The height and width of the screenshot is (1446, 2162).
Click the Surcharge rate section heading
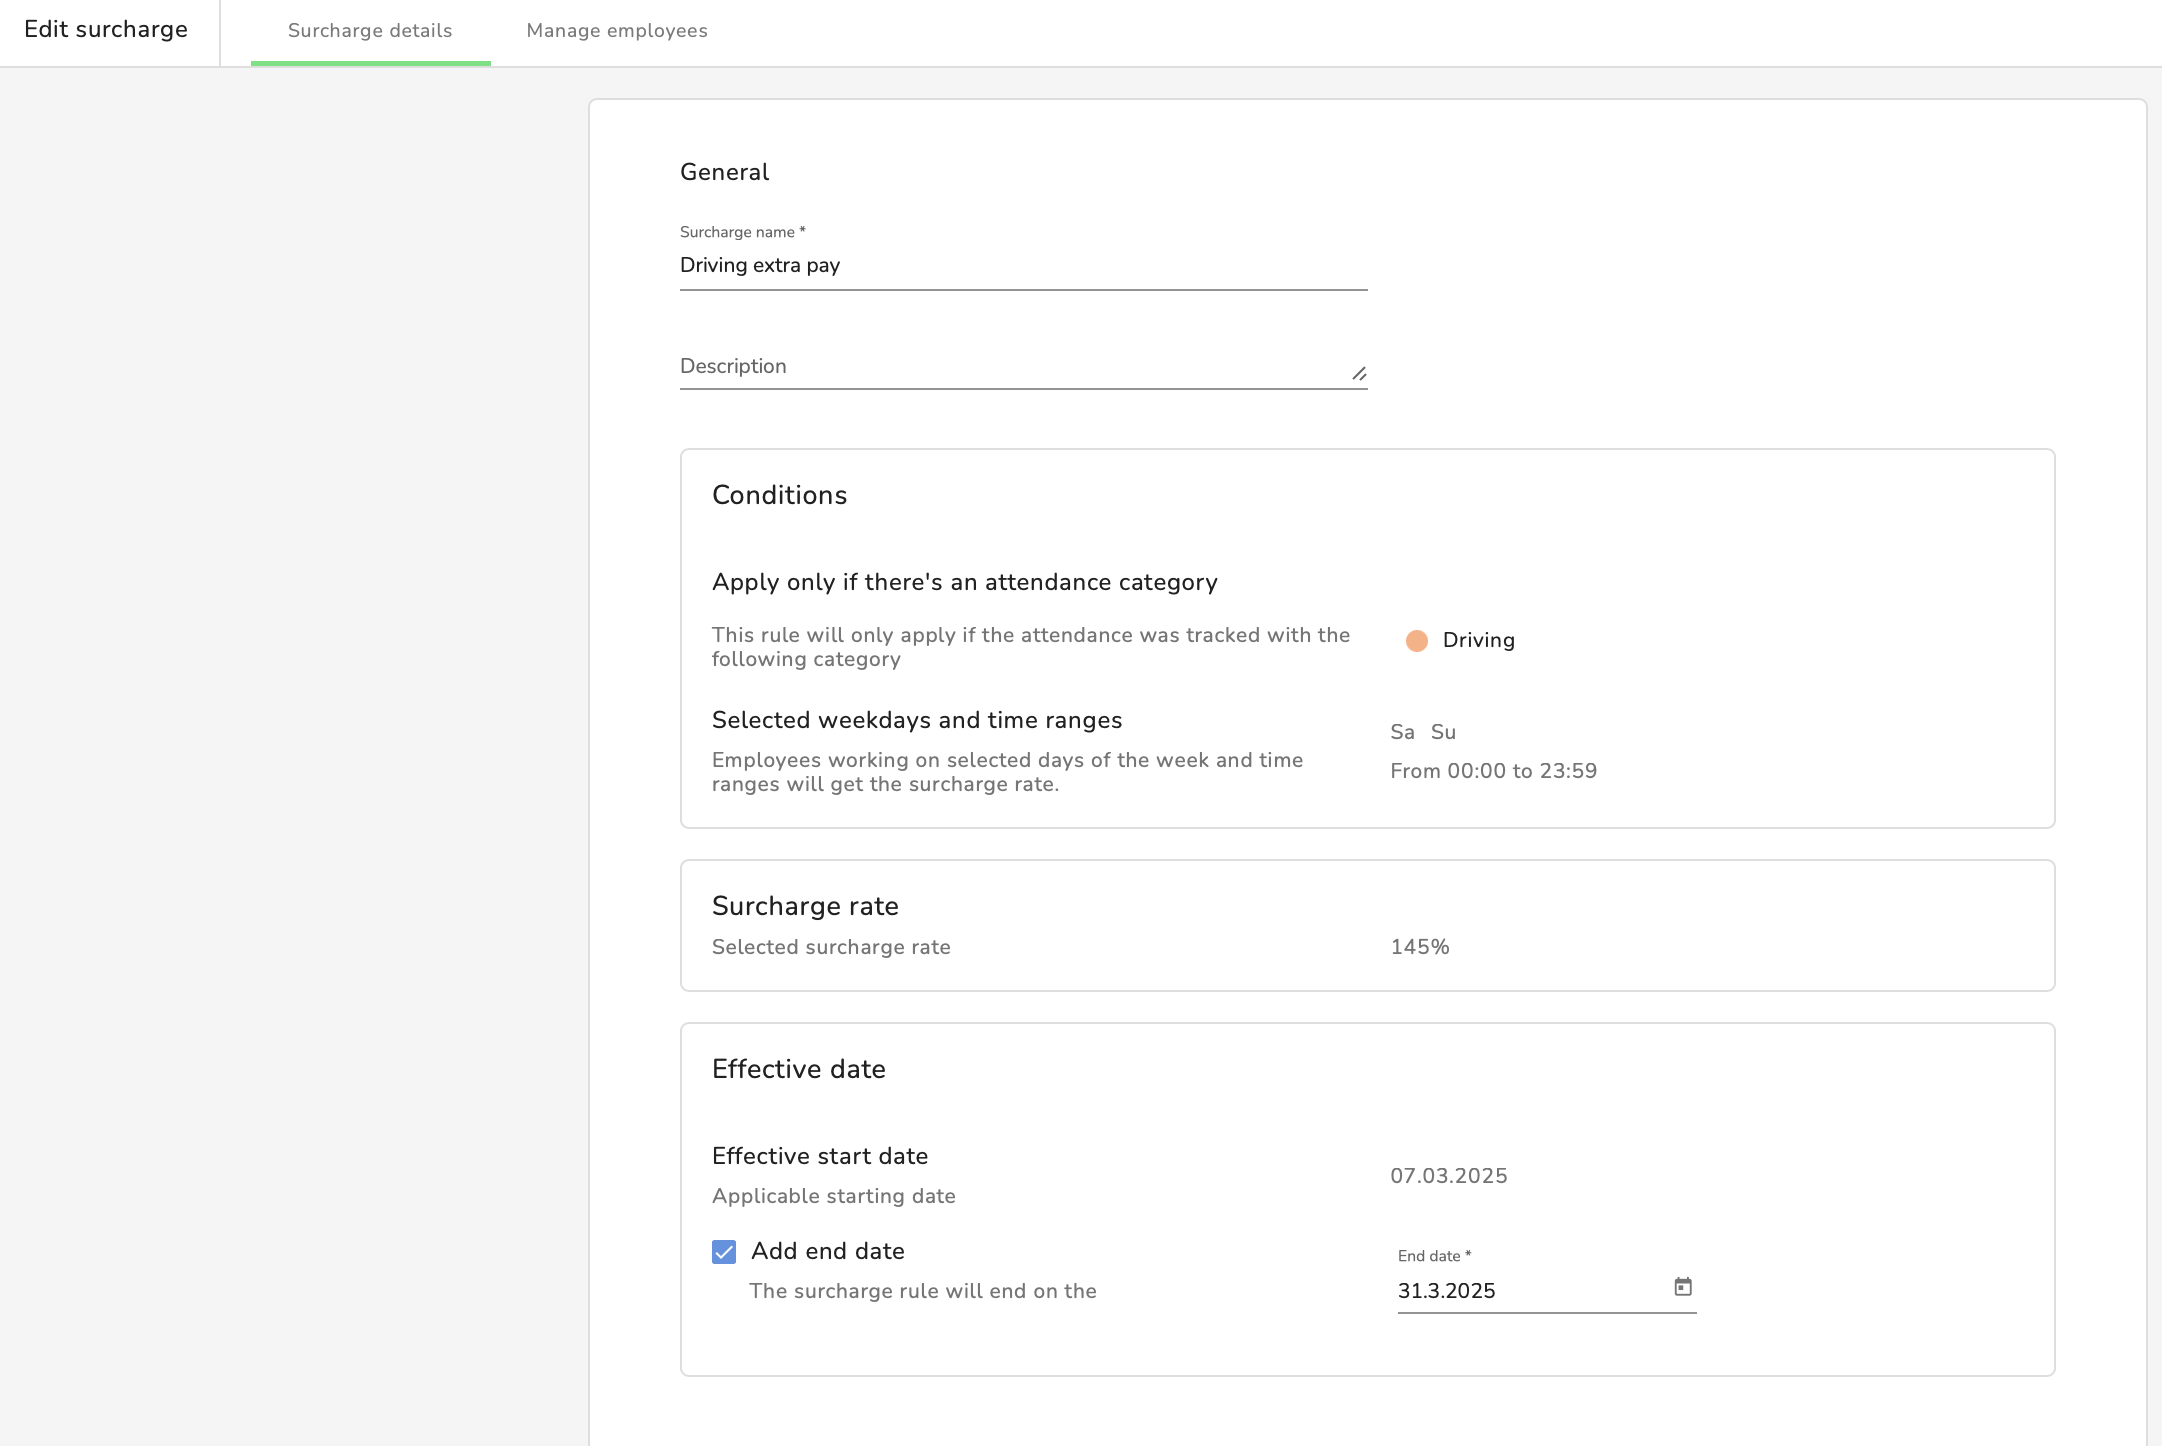pyautogui.click(x=804, y=906)
